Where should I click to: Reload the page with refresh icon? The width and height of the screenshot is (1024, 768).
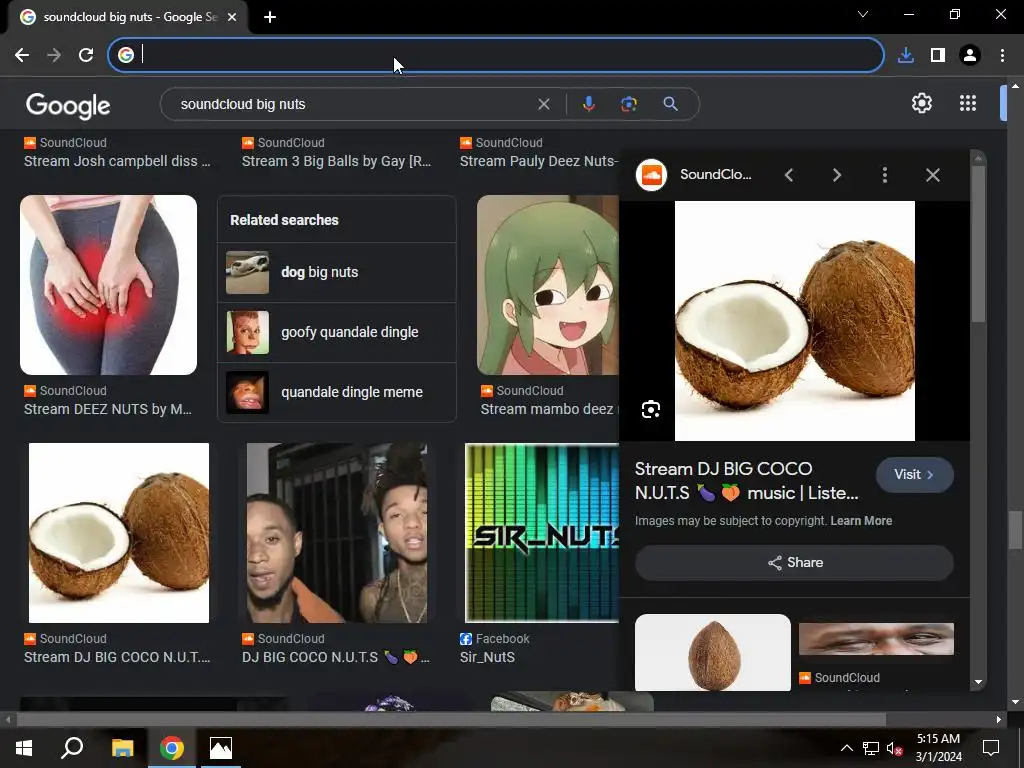coord(86,55)
